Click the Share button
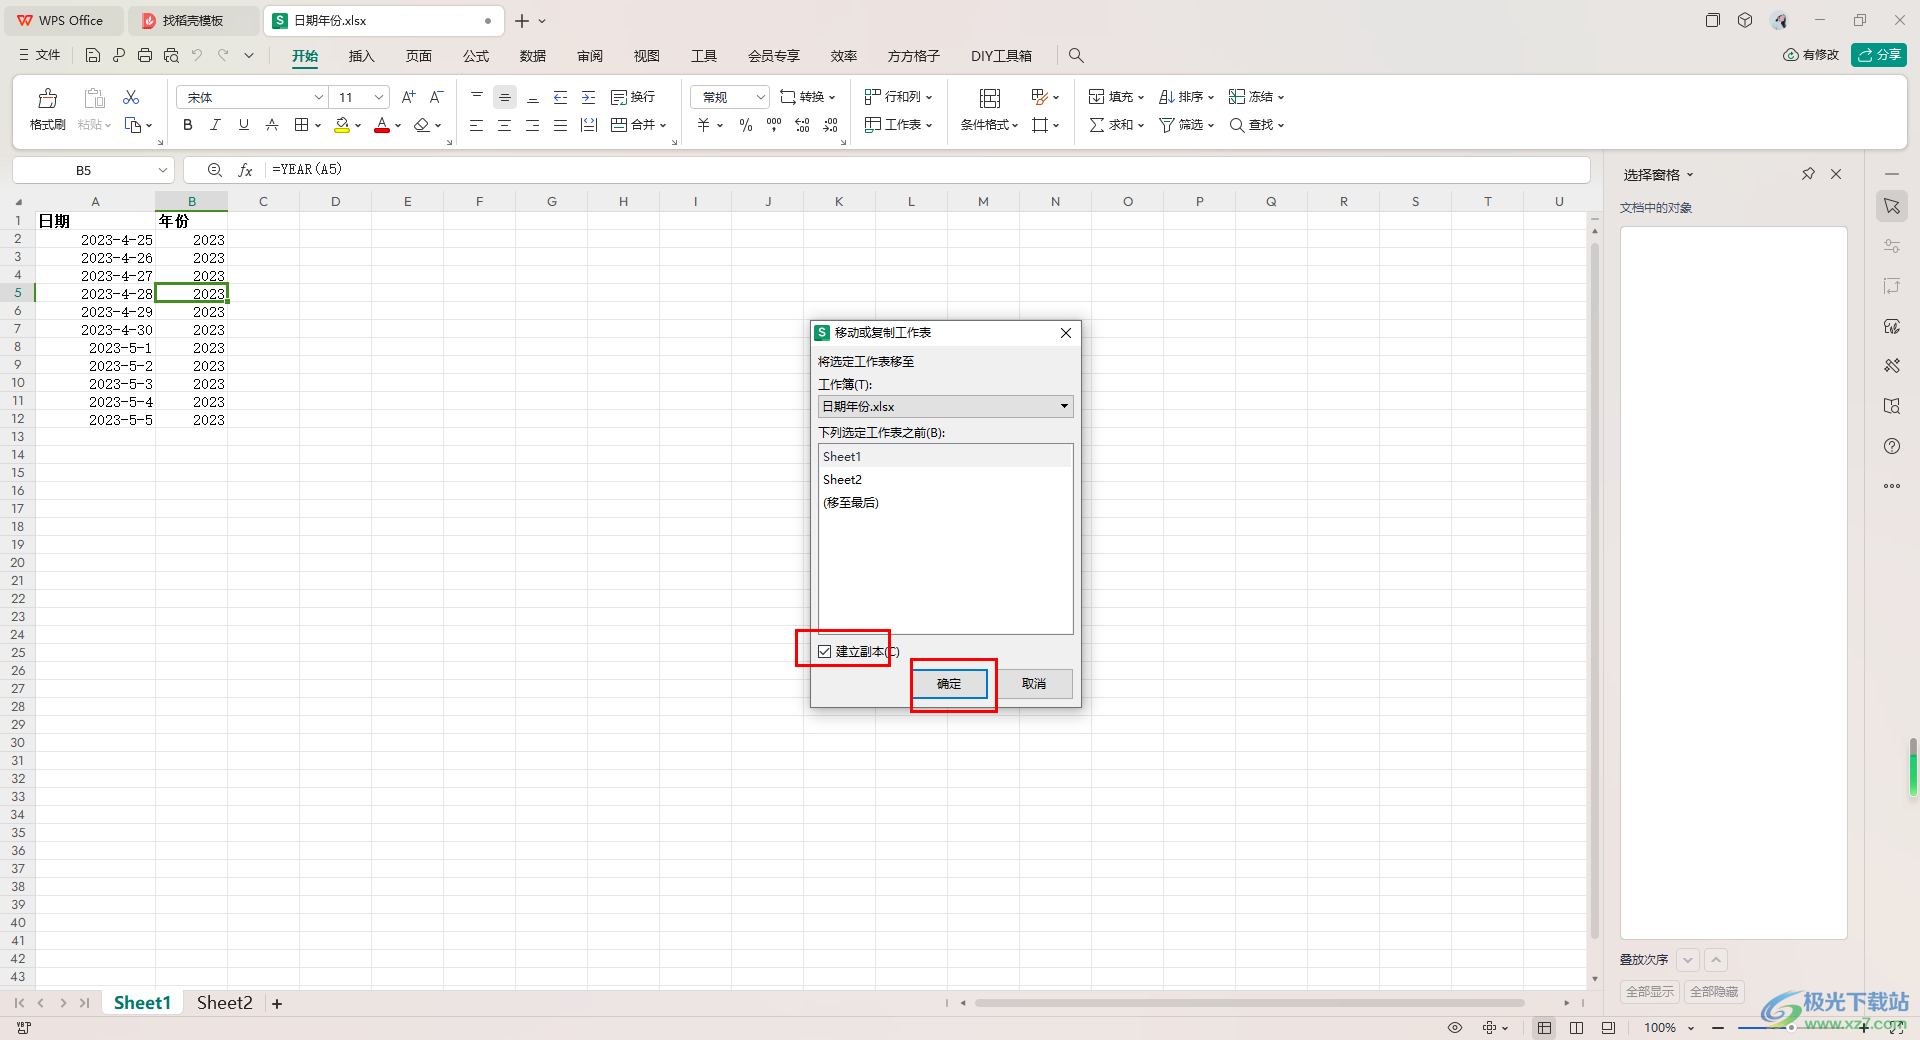 (1879, 55)
